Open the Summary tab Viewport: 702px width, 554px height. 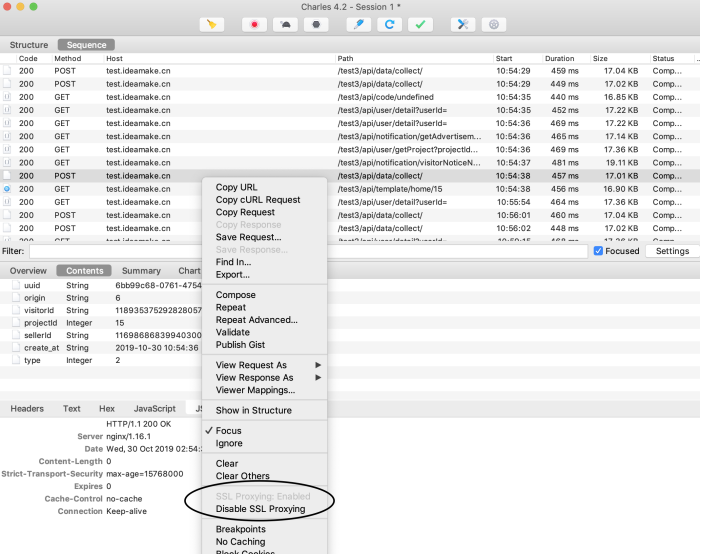(x=141, y=271)
